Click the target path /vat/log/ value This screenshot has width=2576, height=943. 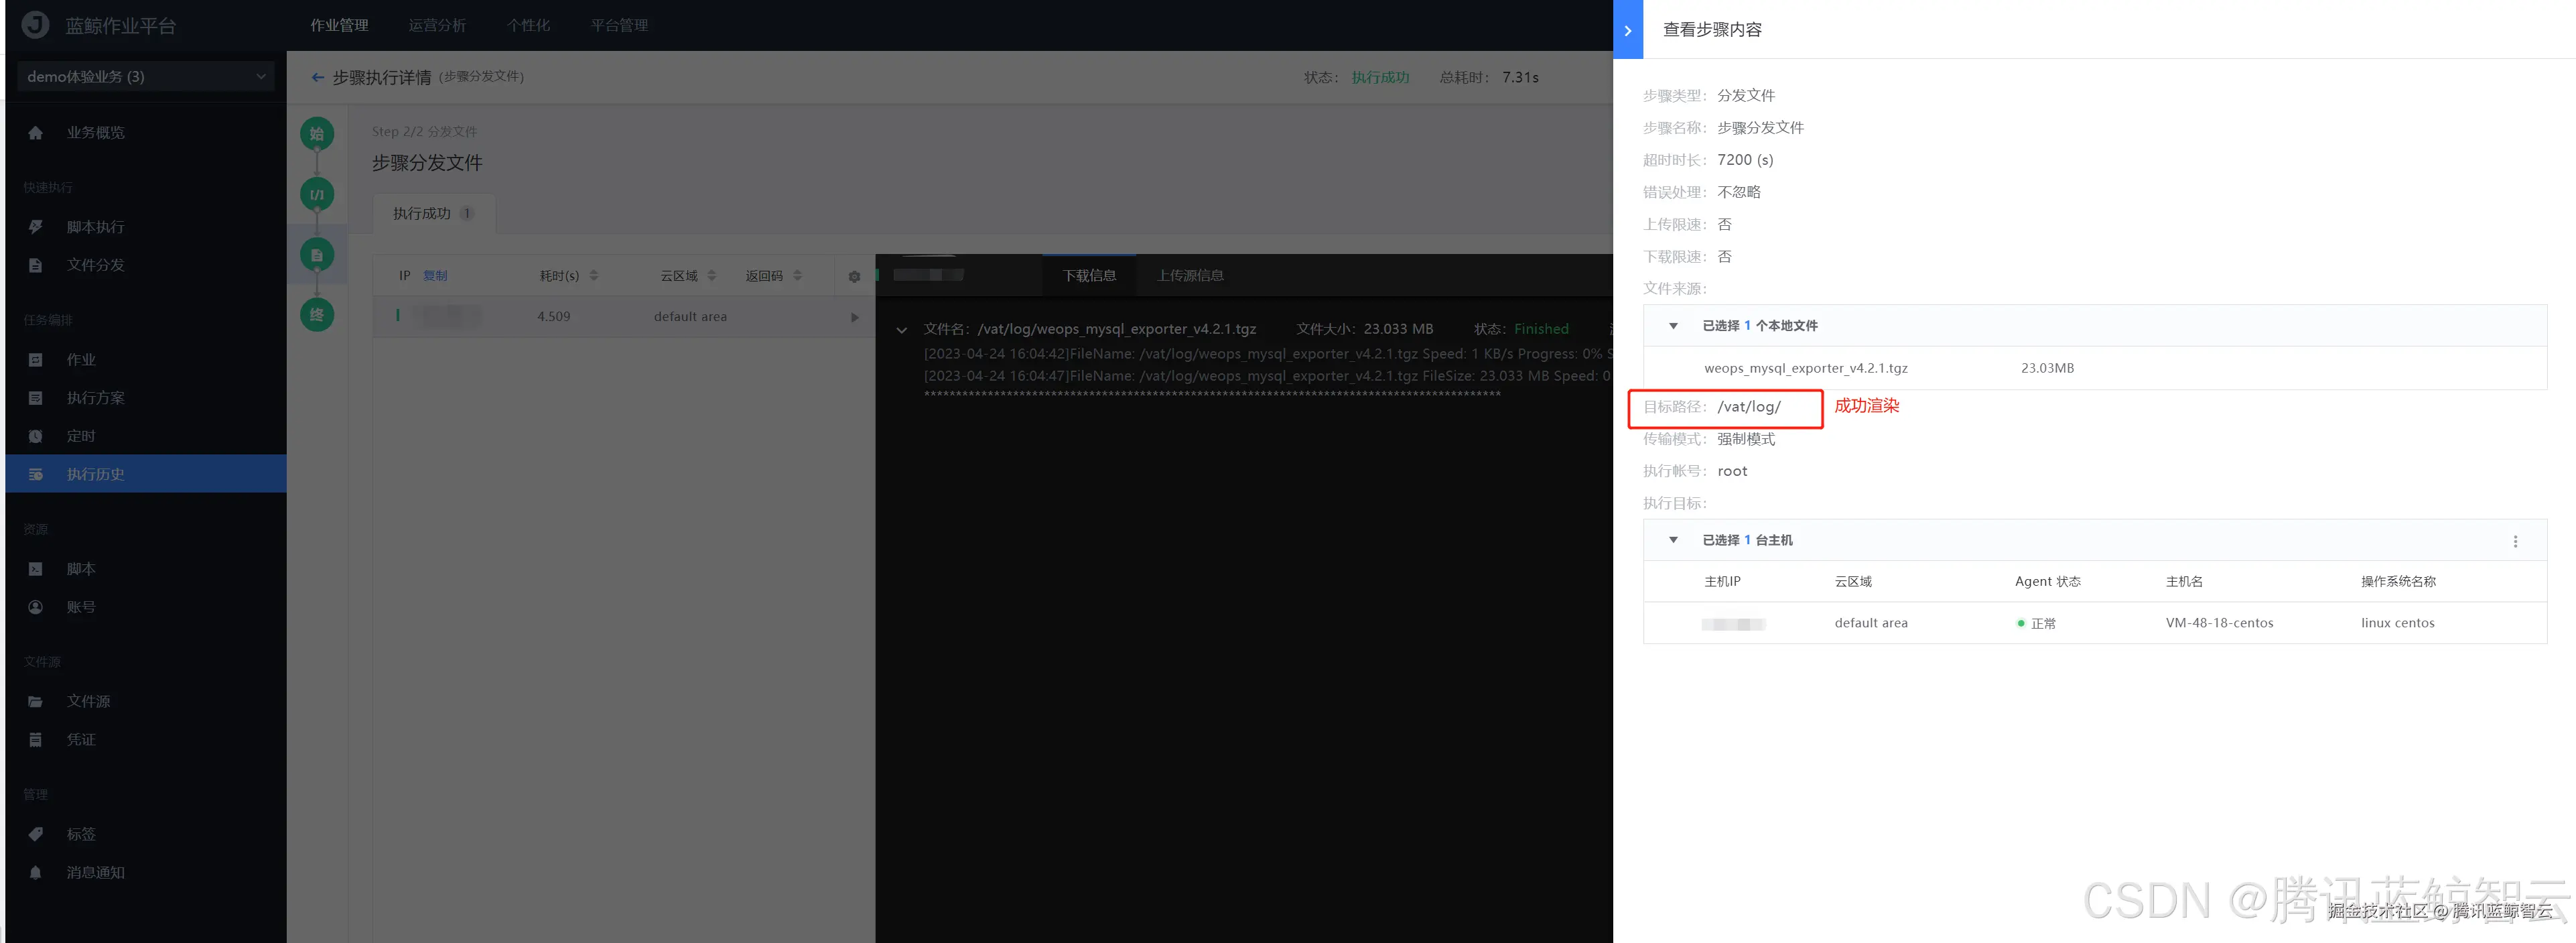pyautogui.click(x=1749, y=407)
